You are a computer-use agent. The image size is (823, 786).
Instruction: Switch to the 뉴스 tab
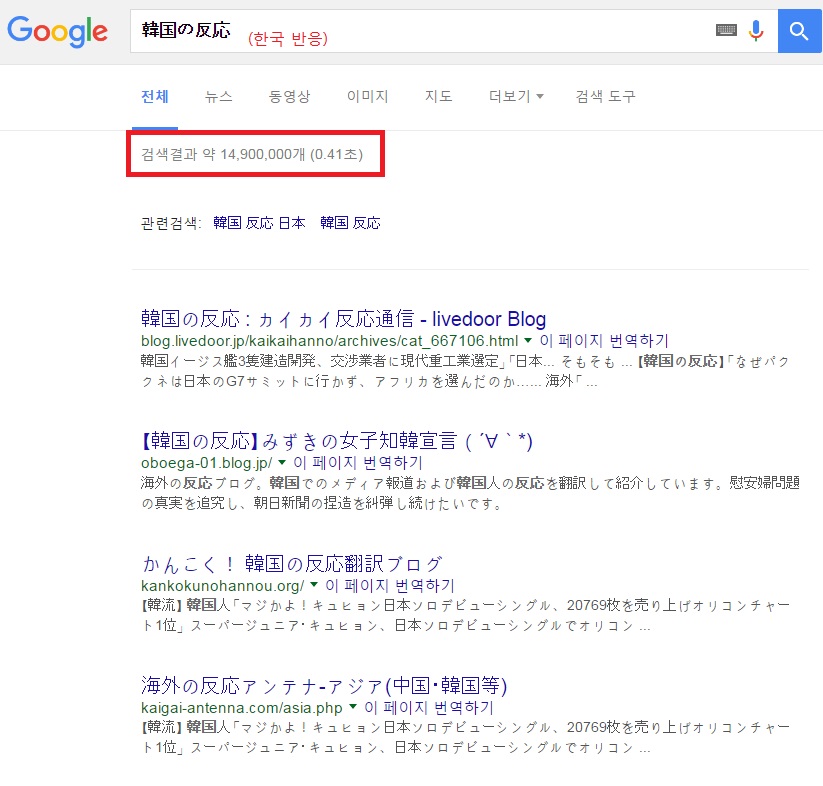(218, 97)
